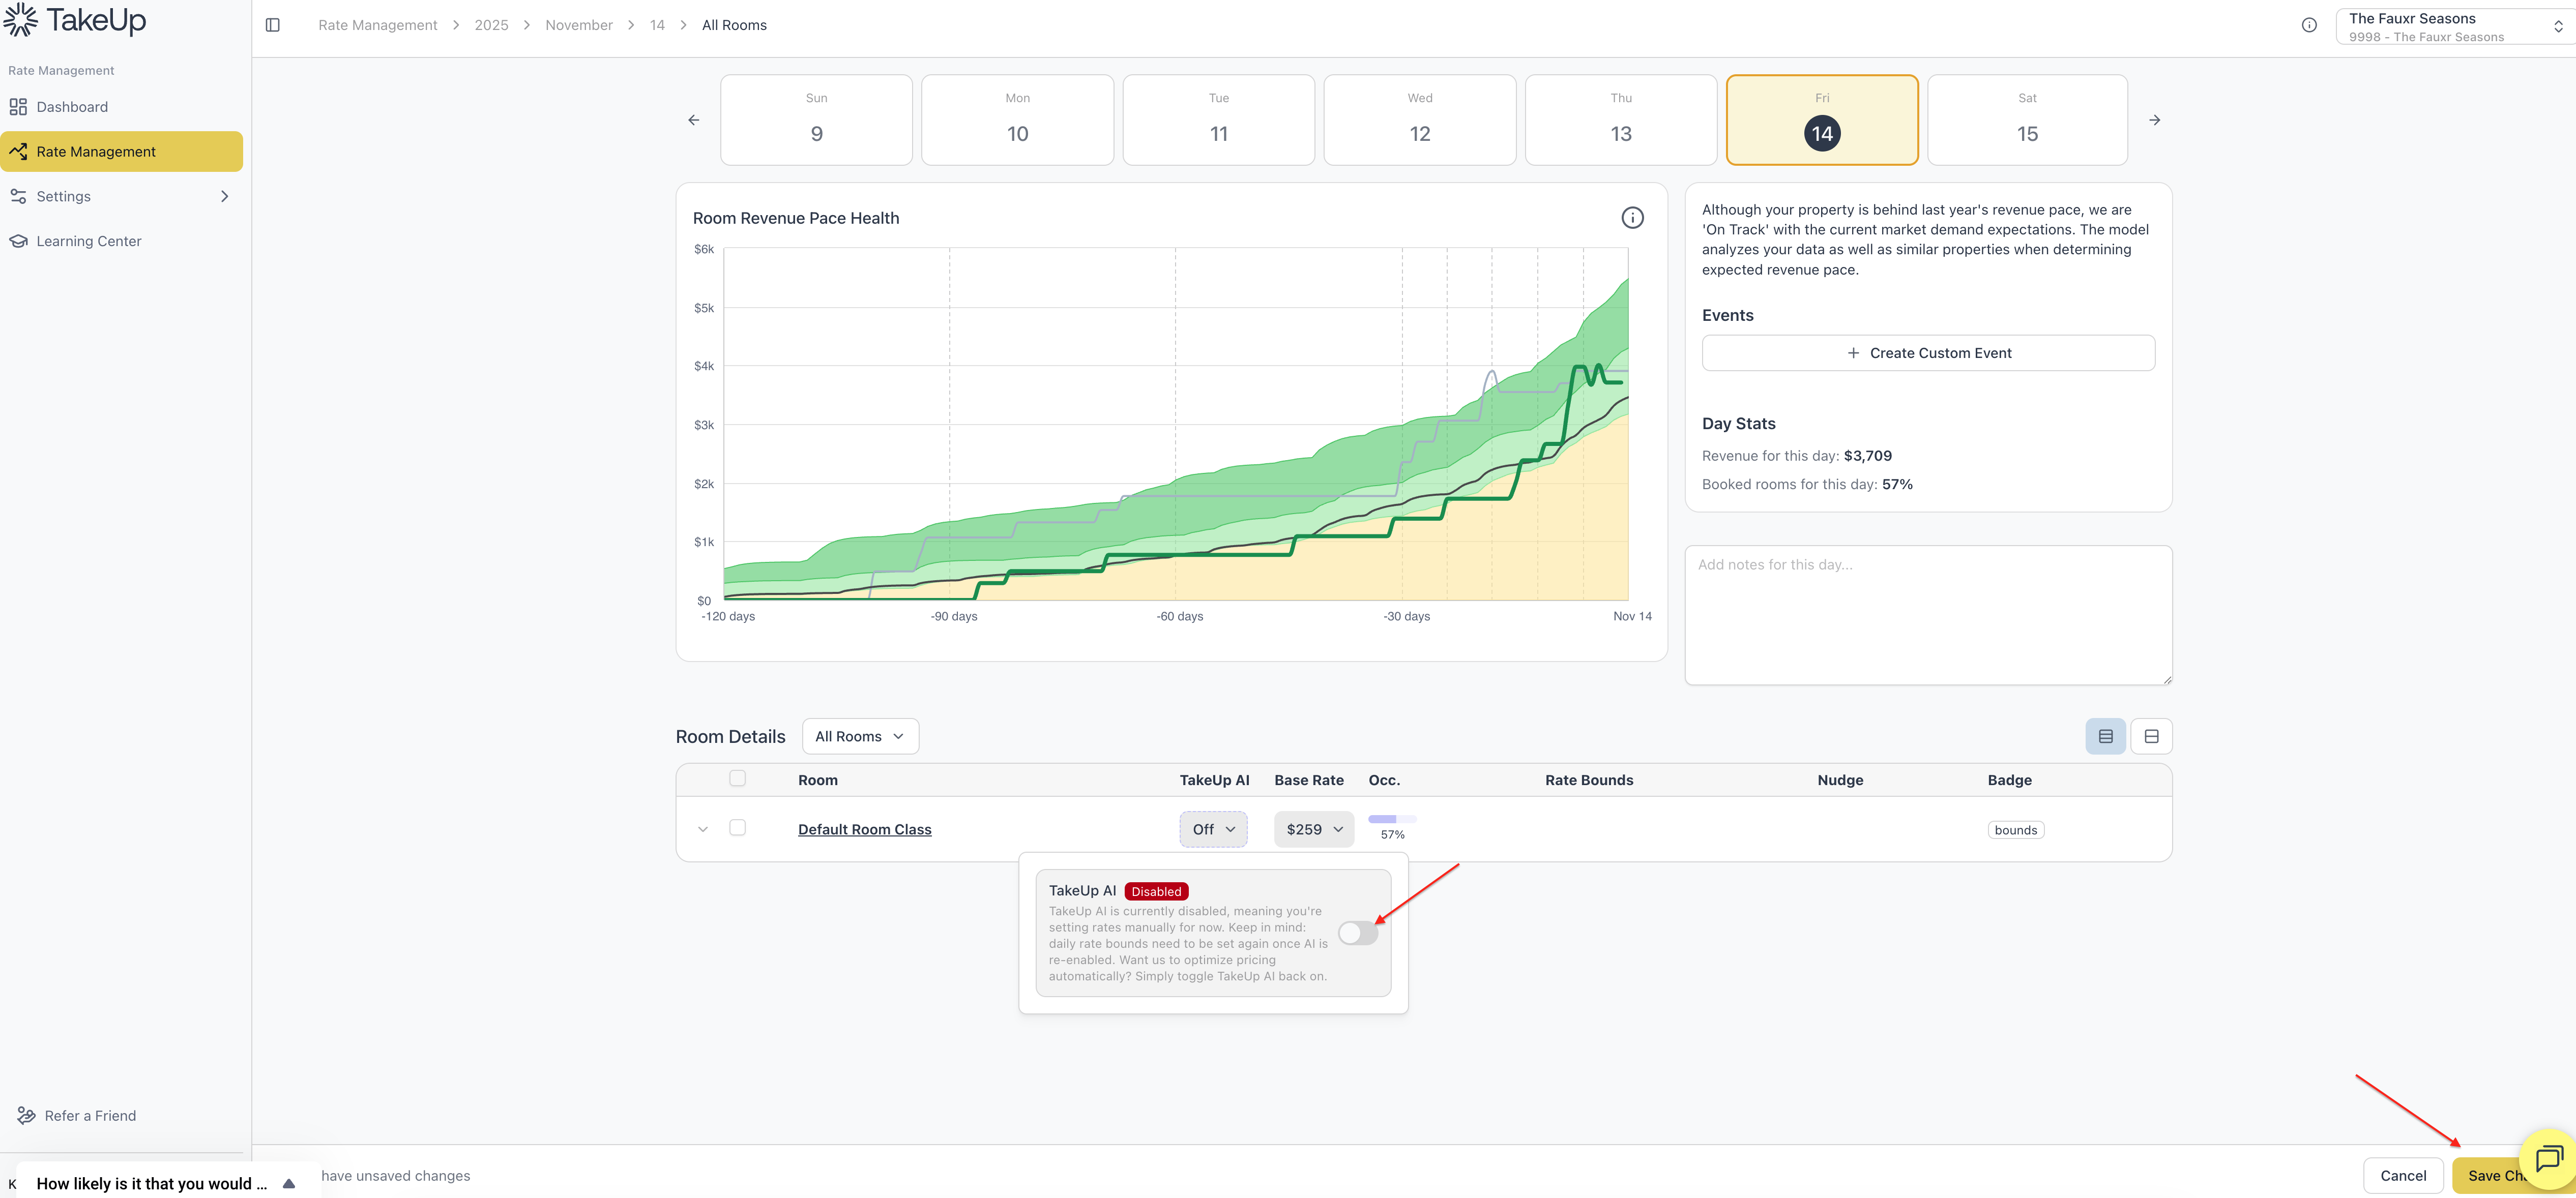Switch to compact table view icon
Image resolution: width=2576 pixels, height=1198 pixels.
click(x=2105, y=736)
